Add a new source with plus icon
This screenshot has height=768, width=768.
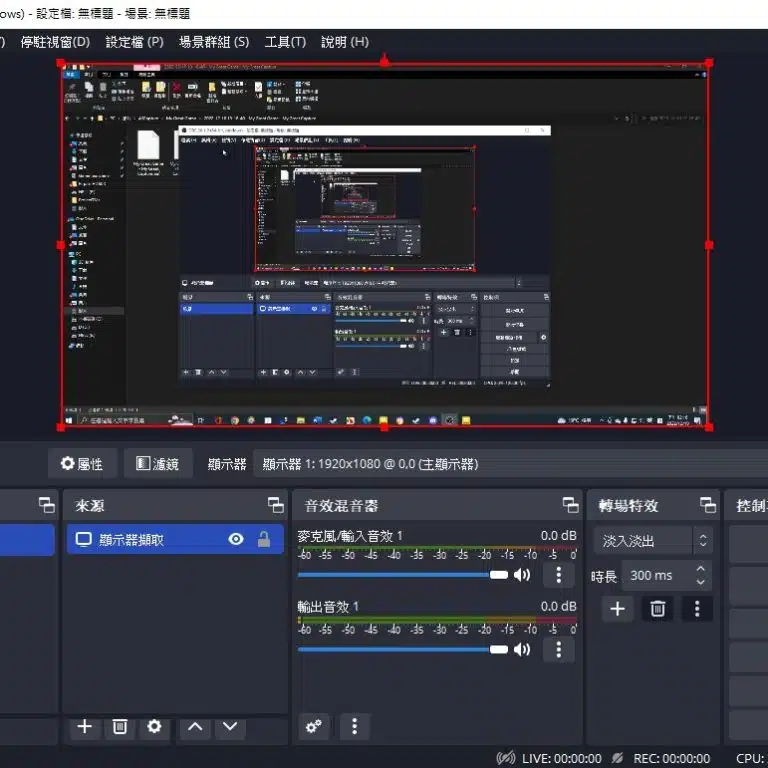[85, 727]
